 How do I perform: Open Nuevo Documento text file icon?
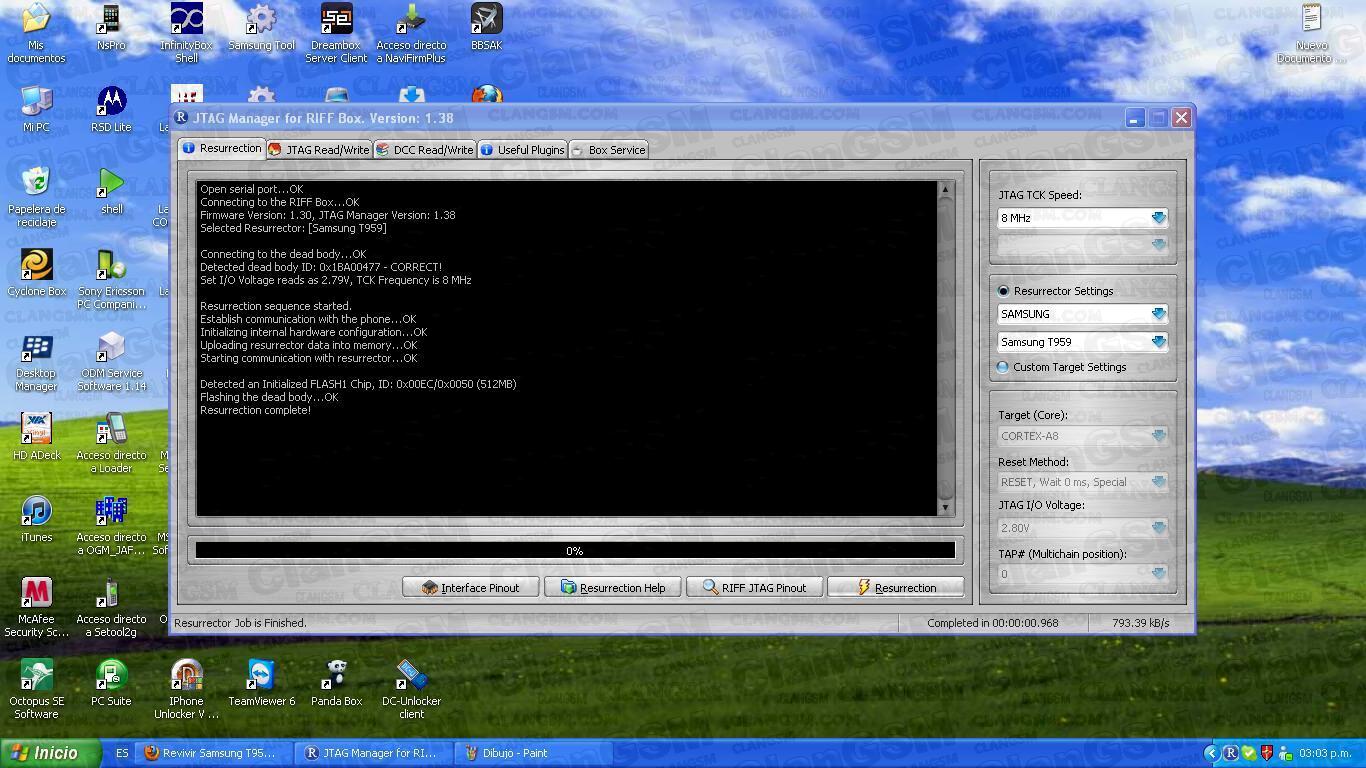(x=1311, y=33)
